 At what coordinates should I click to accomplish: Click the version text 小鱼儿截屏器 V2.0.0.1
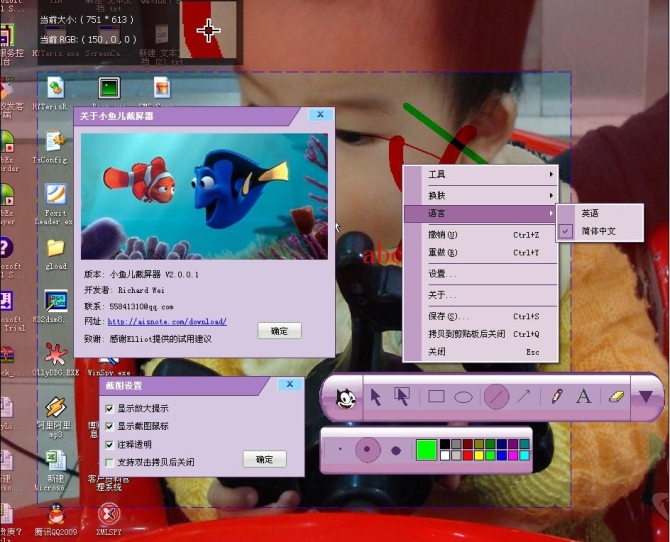pos(154,274)
